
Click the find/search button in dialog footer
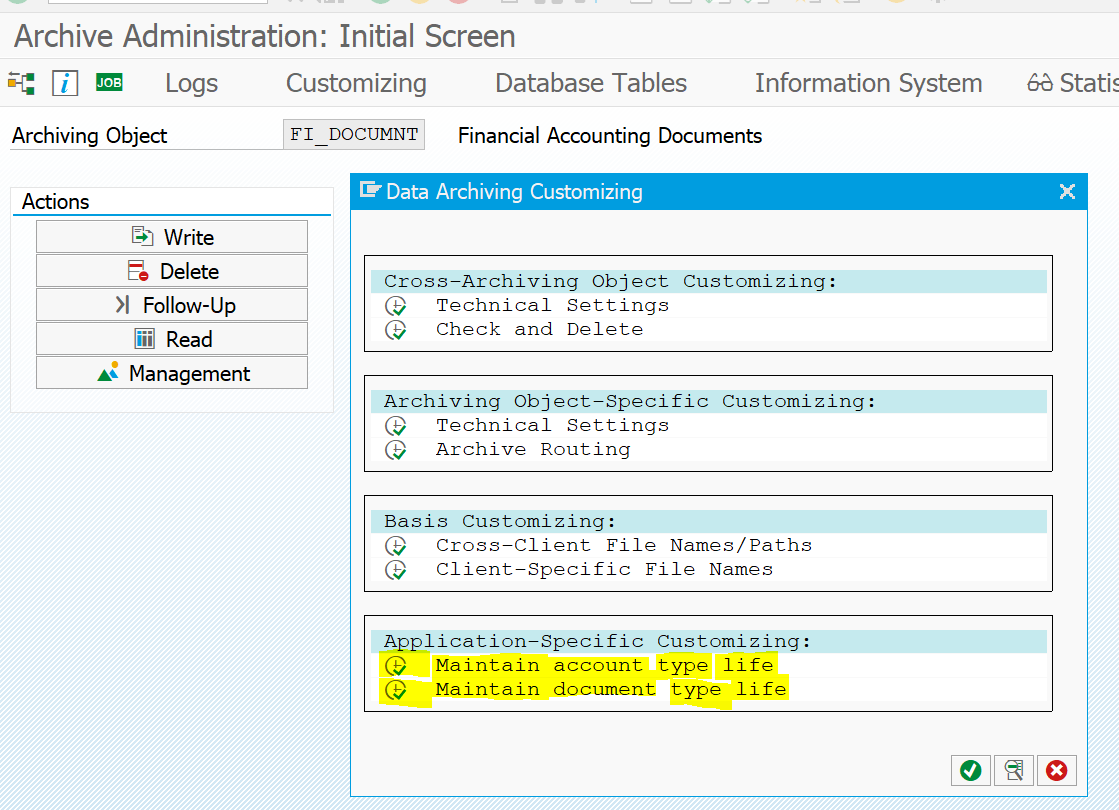click(1013, 770)
